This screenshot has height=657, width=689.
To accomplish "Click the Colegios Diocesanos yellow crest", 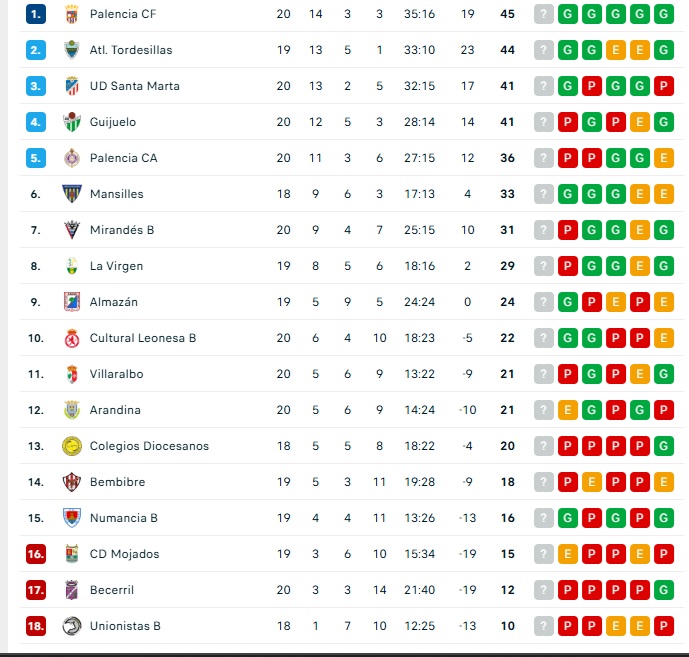I will (x=71, y=446).
